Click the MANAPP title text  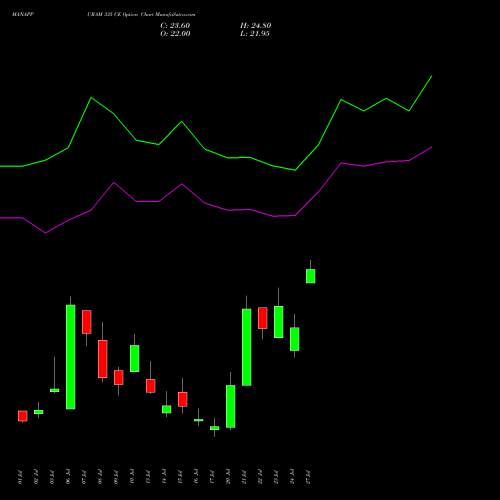(23, 15)
